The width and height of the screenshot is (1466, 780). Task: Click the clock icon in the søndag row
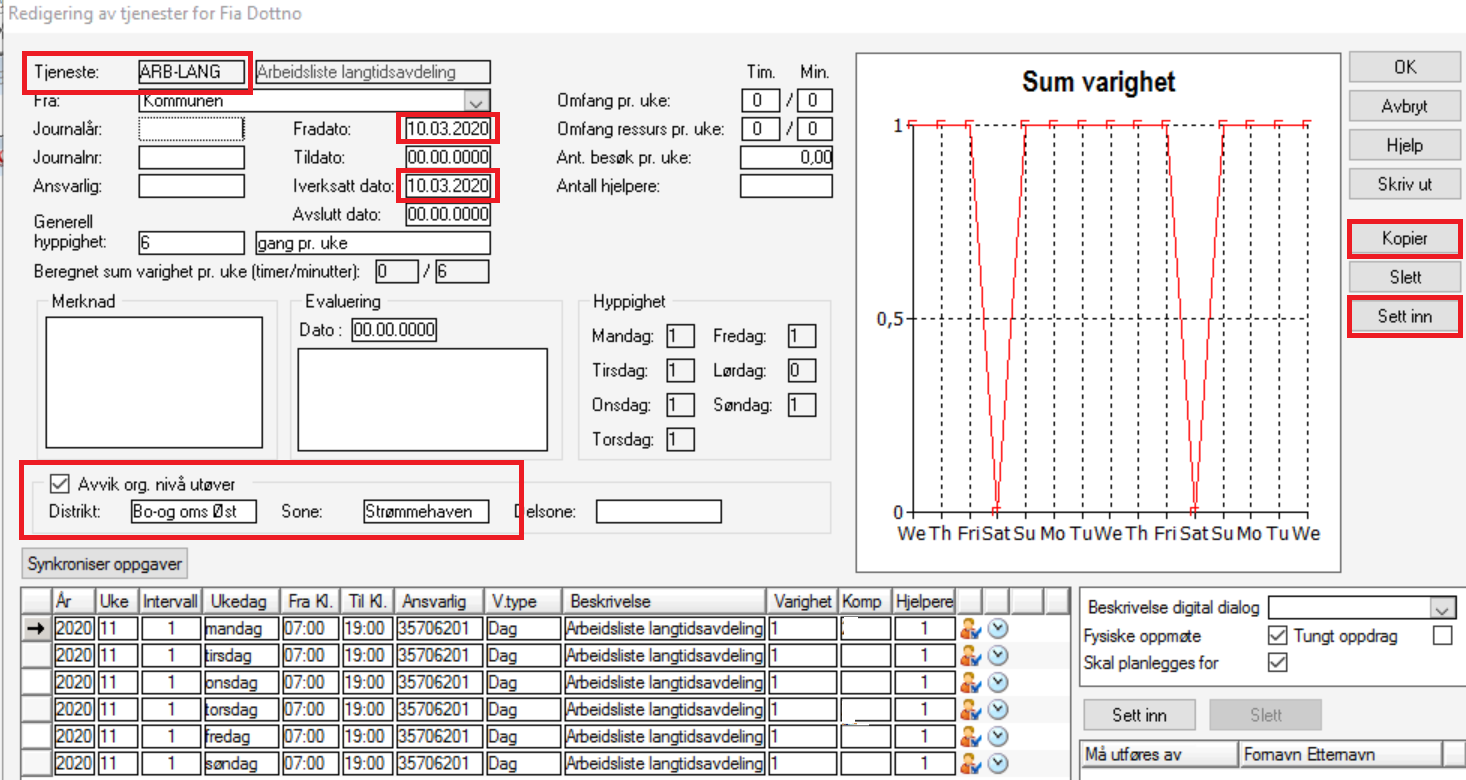coord(997,764)
